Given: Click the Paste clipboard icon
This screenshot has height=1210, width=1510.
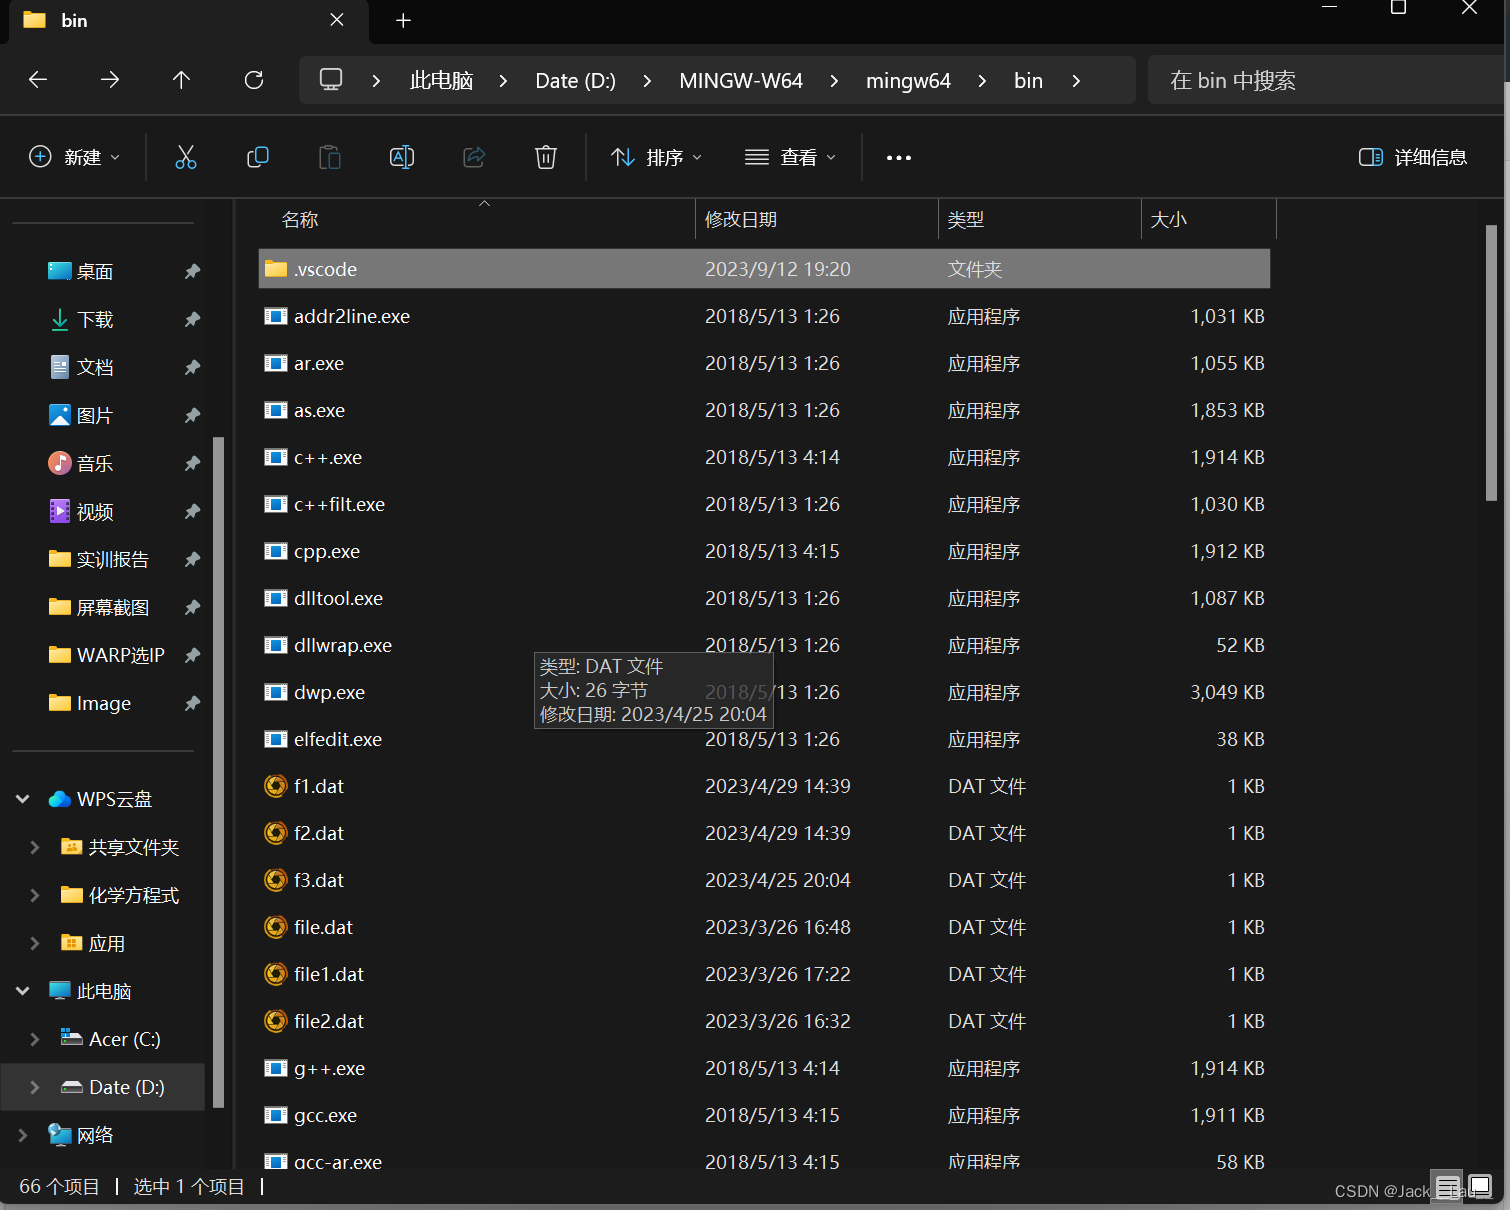Looking at the screenshot, I should [330, 157].
